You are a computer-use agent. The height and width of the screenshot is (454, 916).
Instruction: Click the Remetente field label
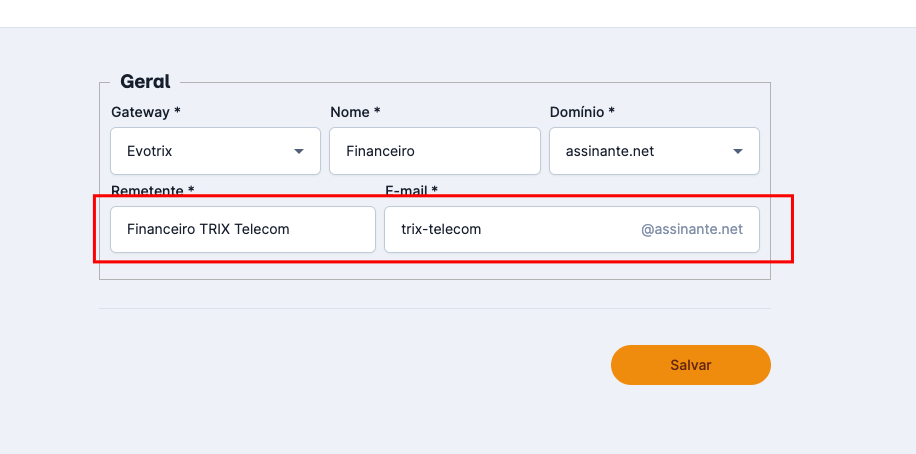(152, 190)
